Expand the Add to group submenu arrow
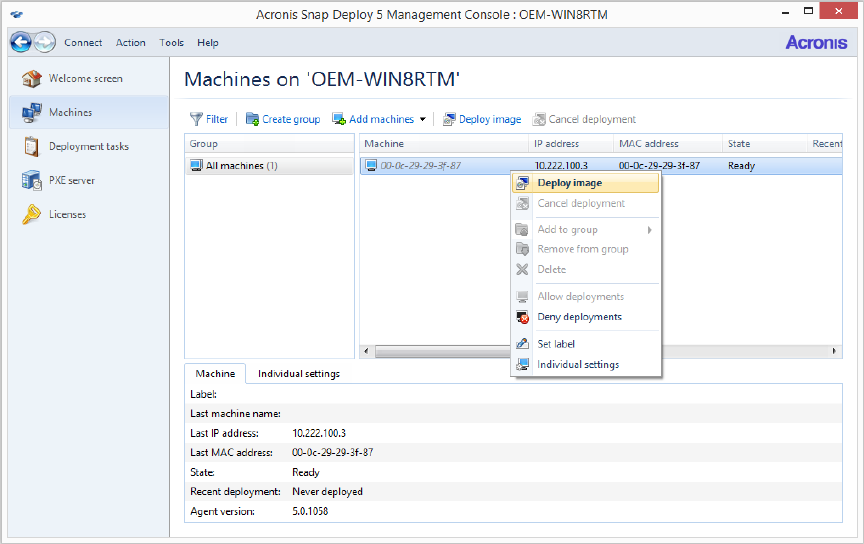 coord(650,230)
